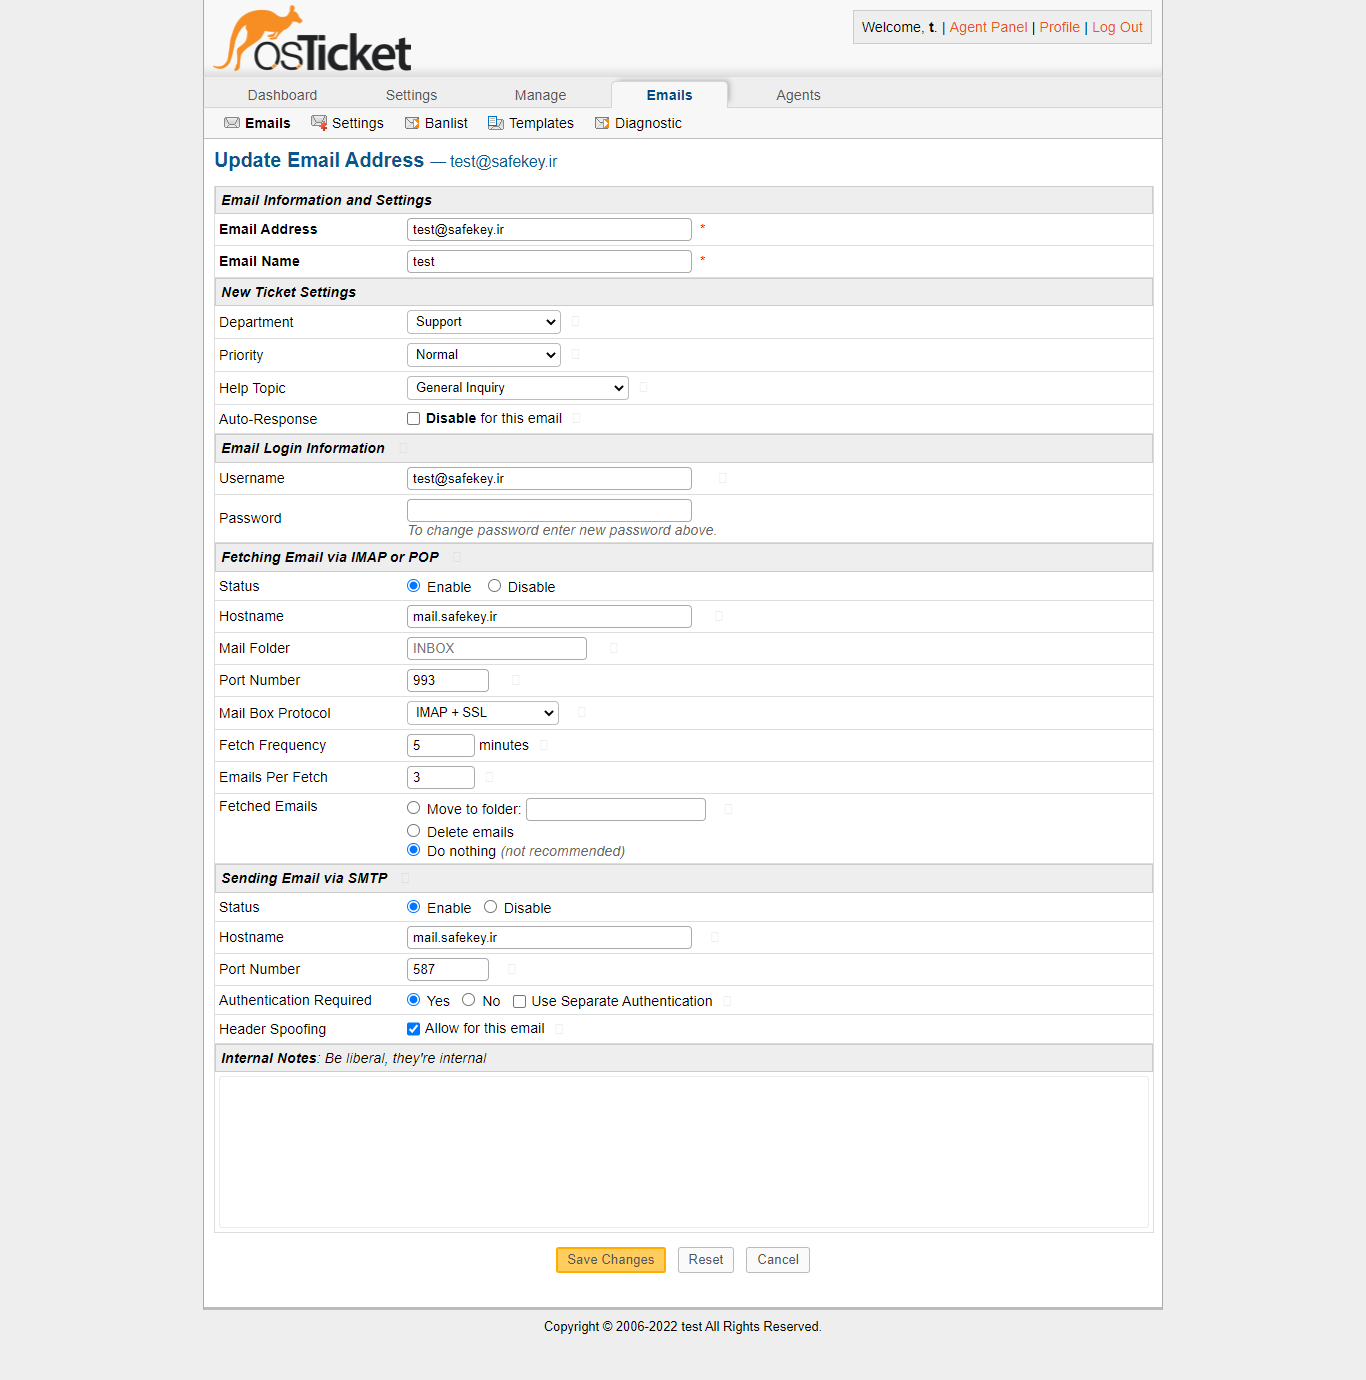Click the osTicket kangaroo logo
Image resolution: width=1366 pixels, height=1380 pixels.
tap(312, 42)
